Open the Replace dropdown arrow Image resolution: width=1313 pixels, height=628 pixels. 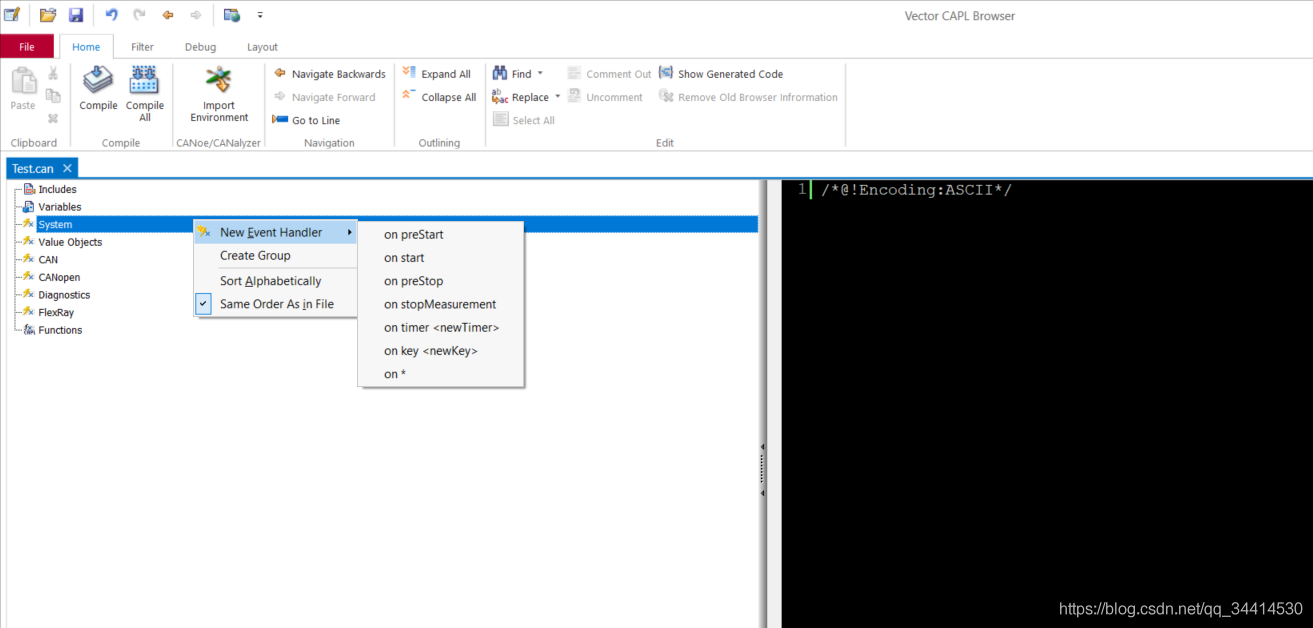pyautogui.click(x=558, y=97)
